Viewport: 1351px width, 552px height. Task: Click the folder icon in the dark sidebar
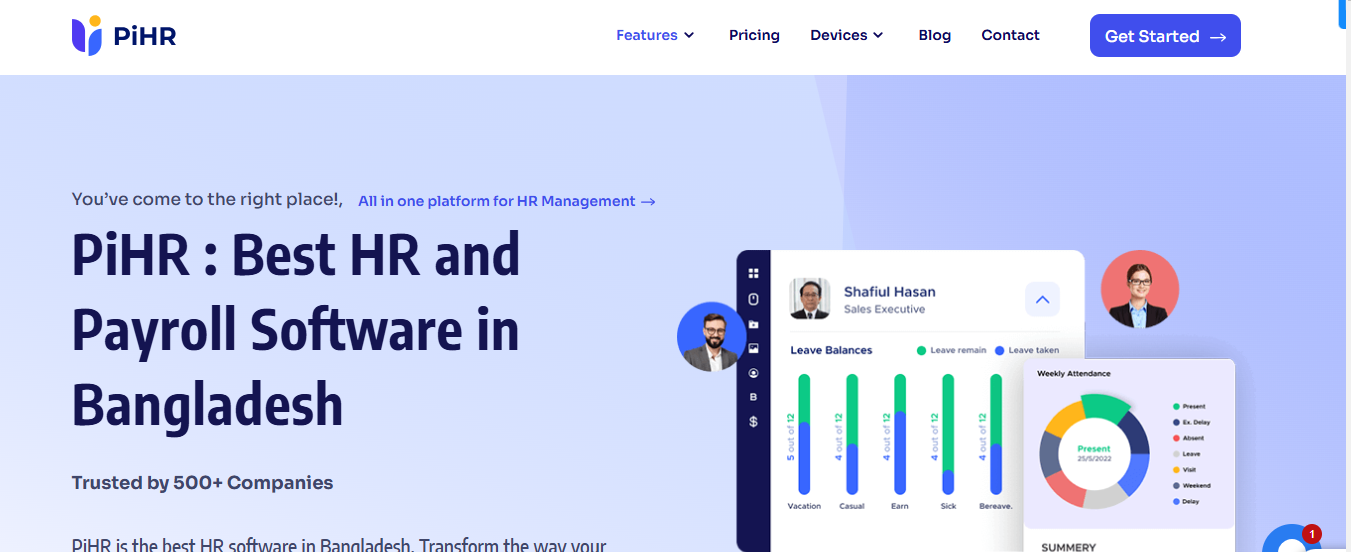coord(754,325)
